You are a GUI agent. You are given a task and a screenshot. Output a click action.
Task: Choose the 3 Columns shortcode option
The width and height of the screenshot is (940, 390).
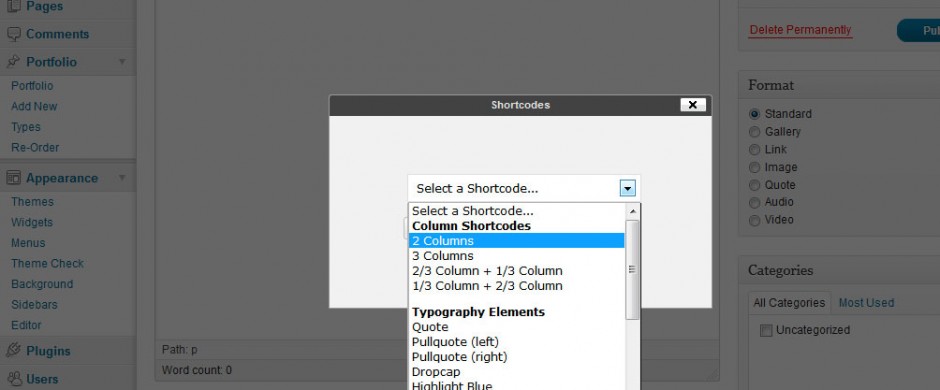coord(516,256)
